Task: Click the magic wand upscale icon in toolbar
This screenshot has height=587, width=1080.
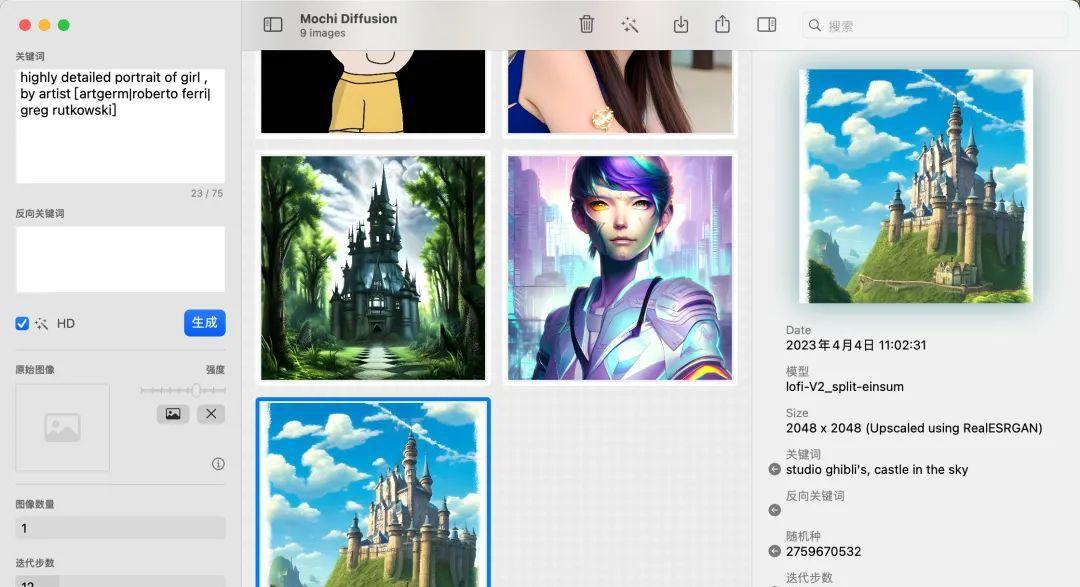Action: coord(630,25)
